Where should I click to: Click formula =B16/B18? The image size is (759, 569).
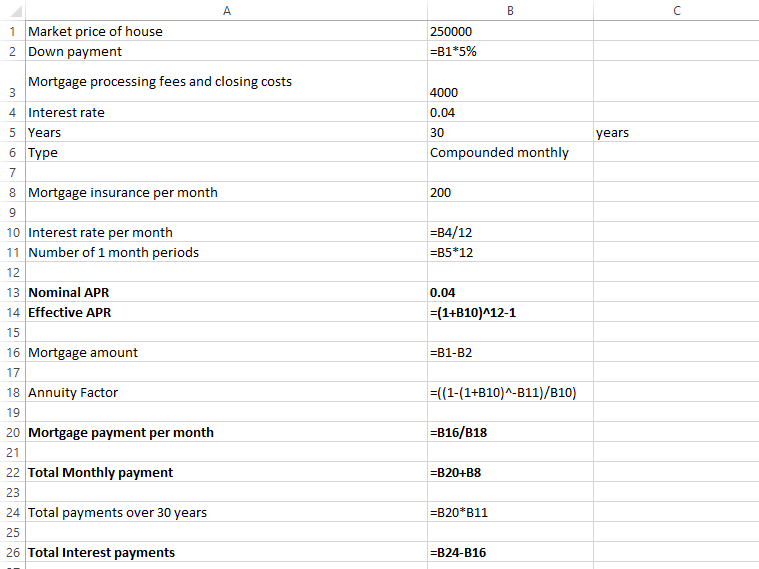pyautogui.click(x=510, y=432)
